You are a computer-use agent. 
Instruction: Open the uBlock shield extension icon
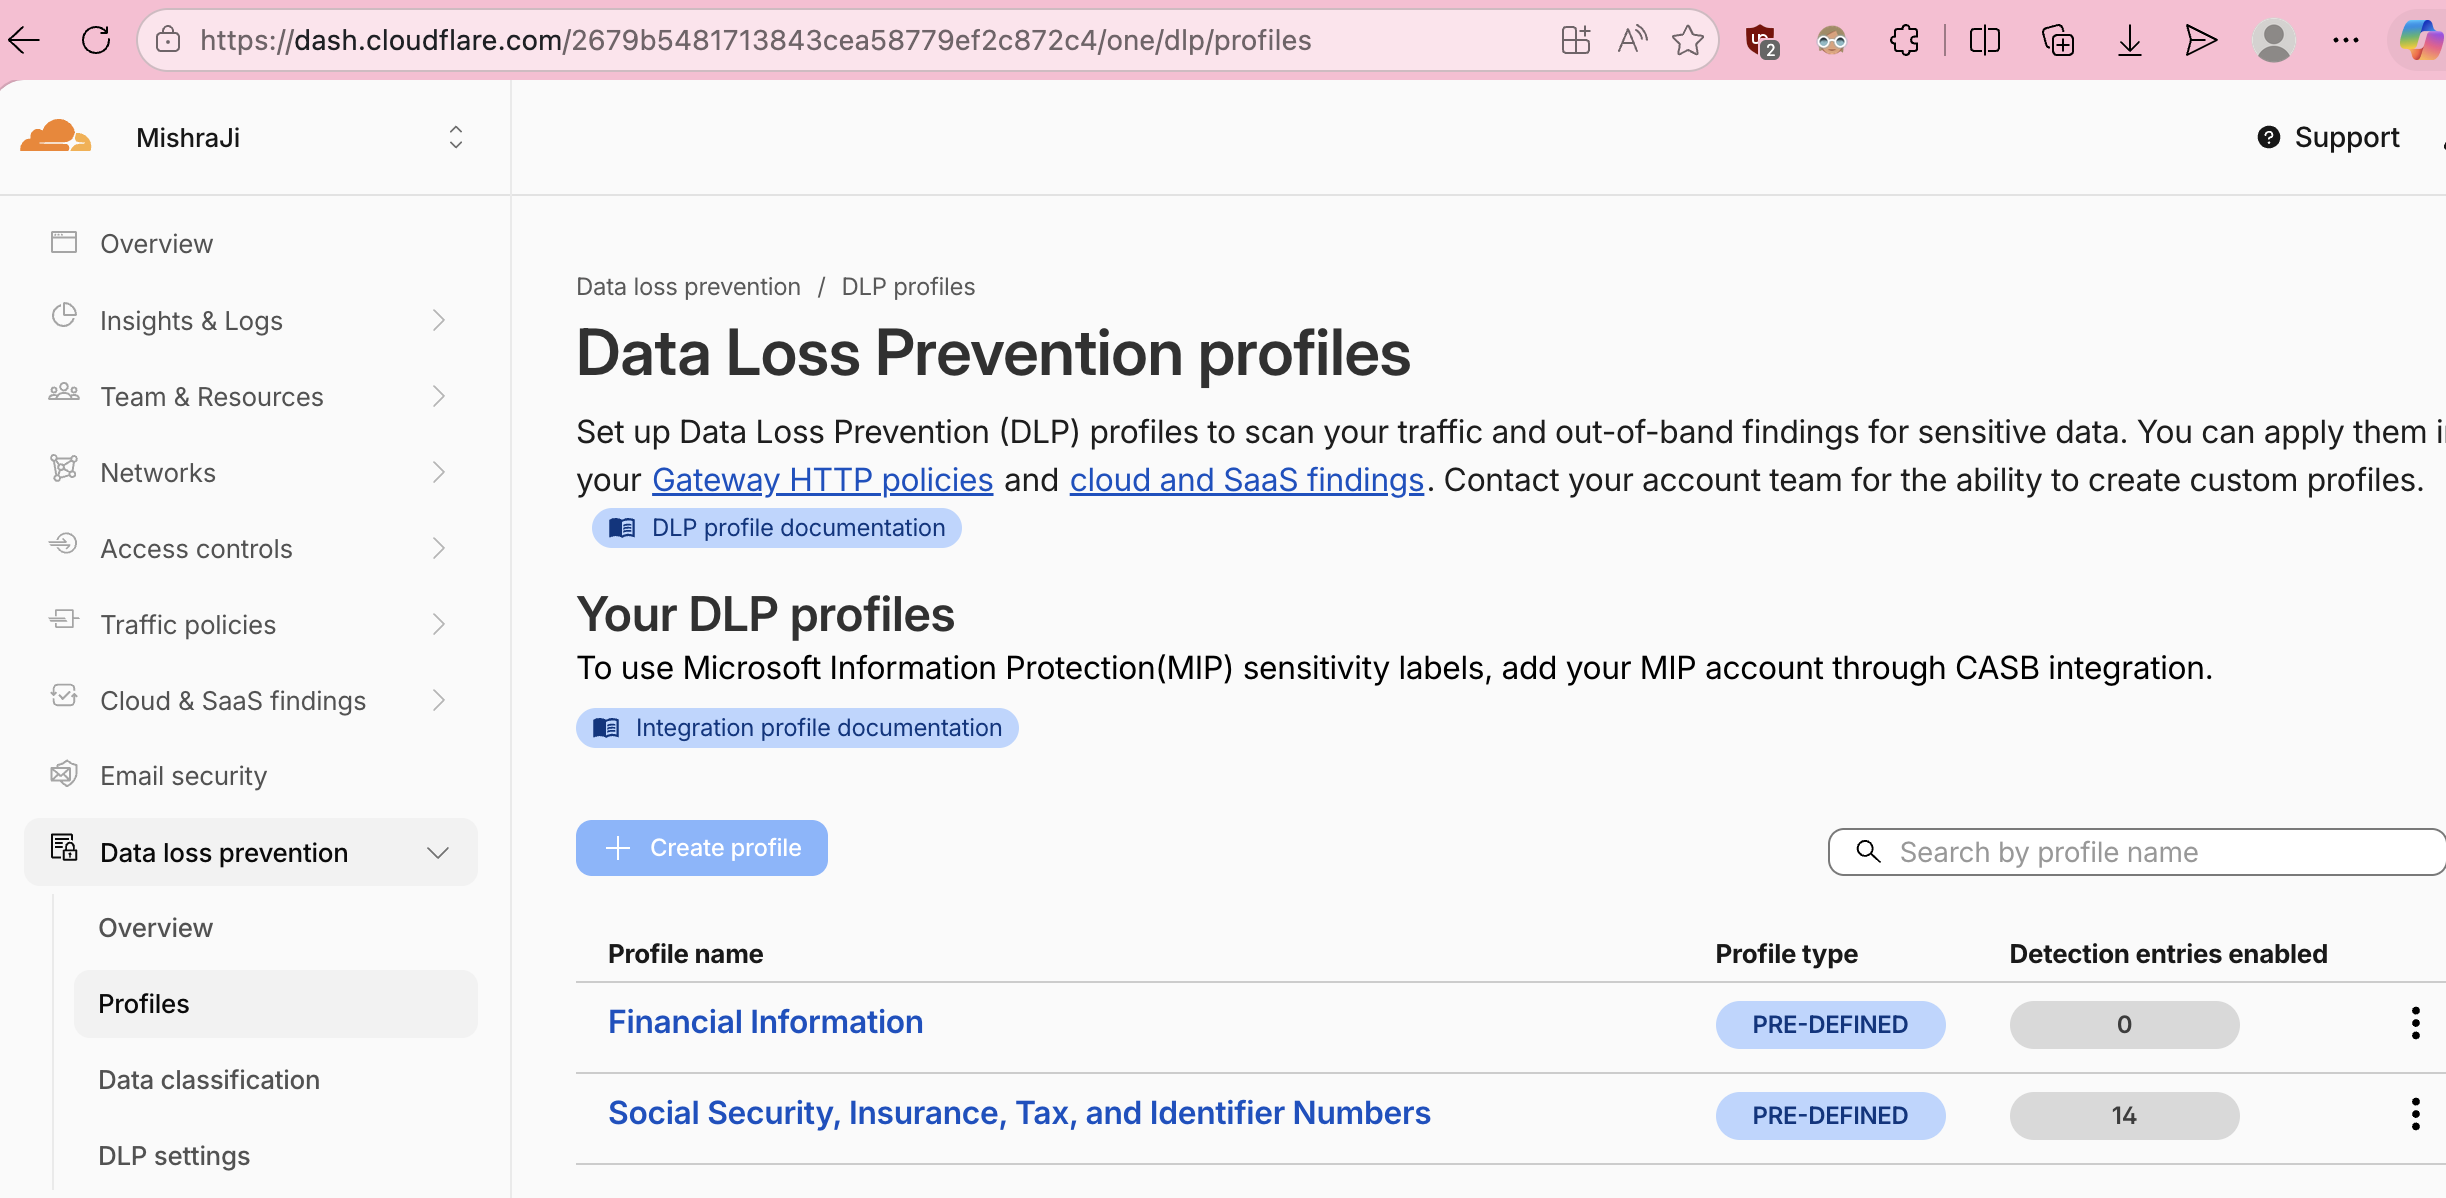[x=1761, y=41]
